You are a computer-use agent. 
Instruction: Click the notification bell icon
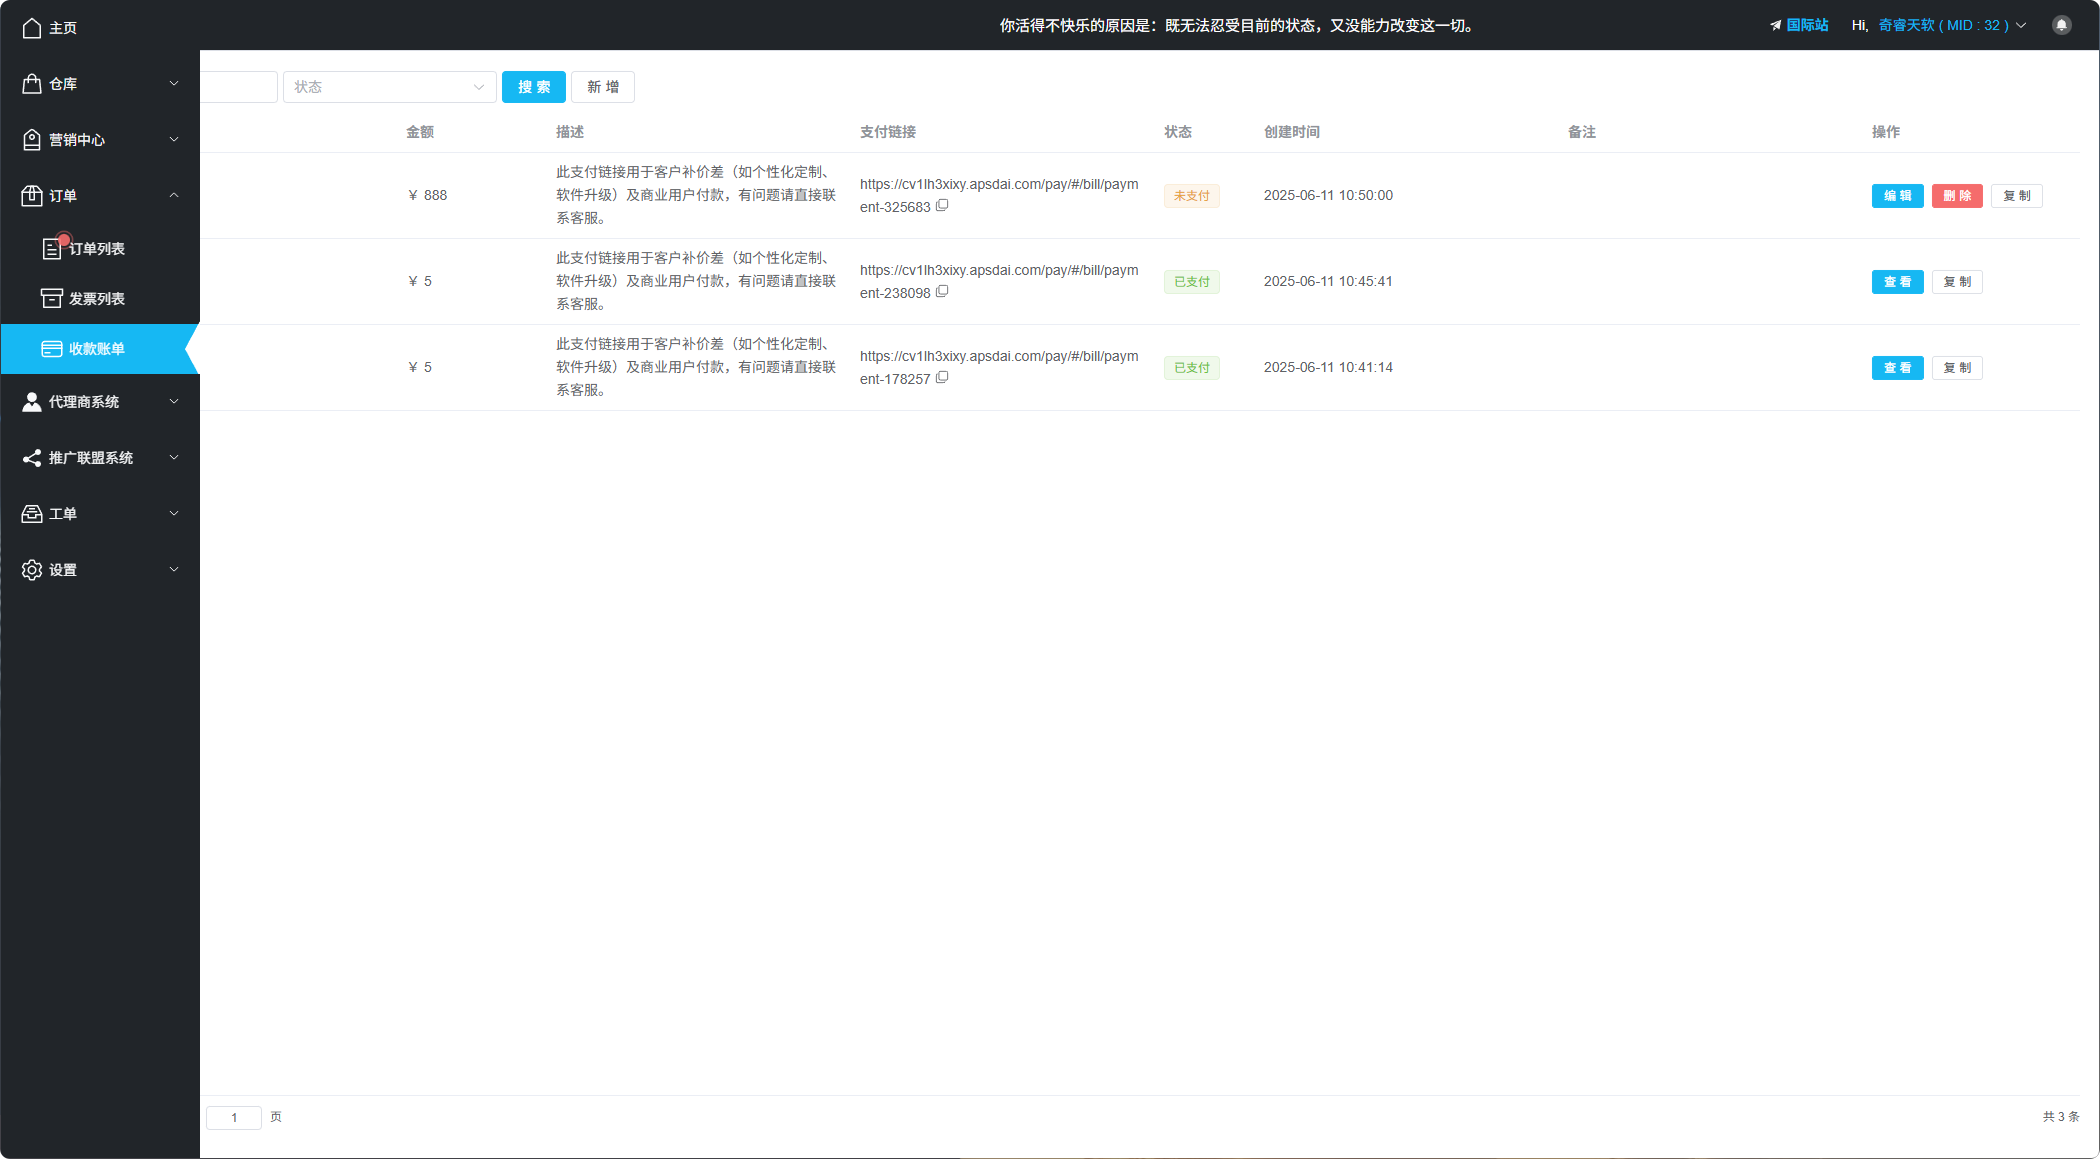[2061, 25]
